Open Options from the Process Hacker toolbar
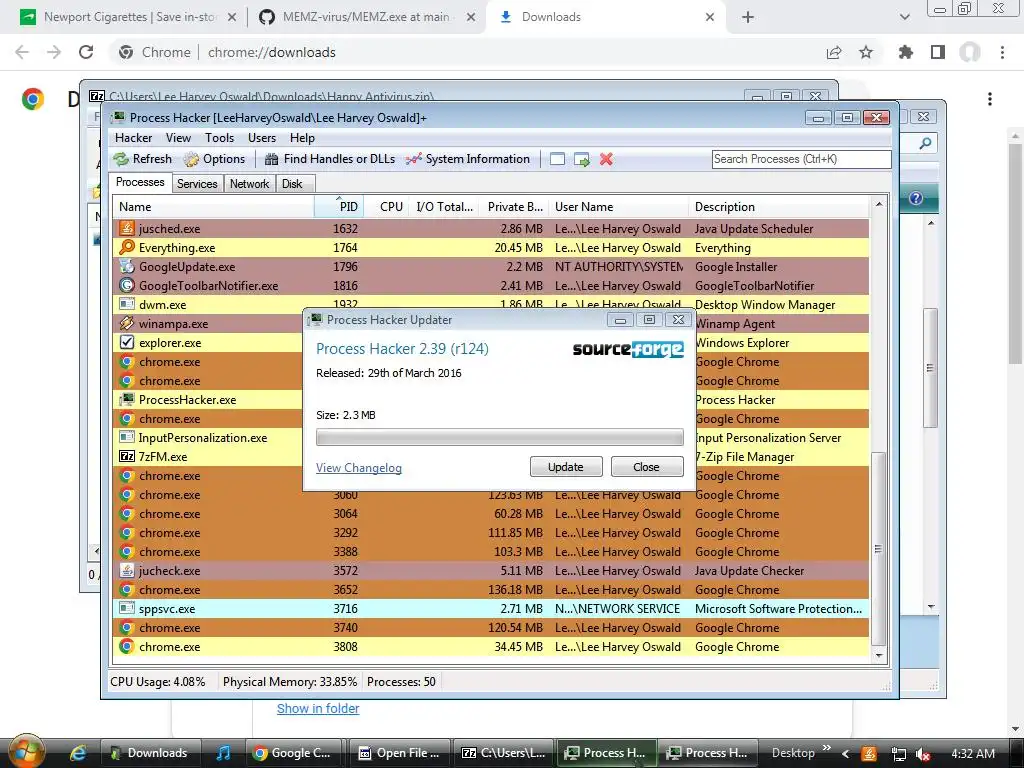The image size is (1024, 768). point(214,159)
